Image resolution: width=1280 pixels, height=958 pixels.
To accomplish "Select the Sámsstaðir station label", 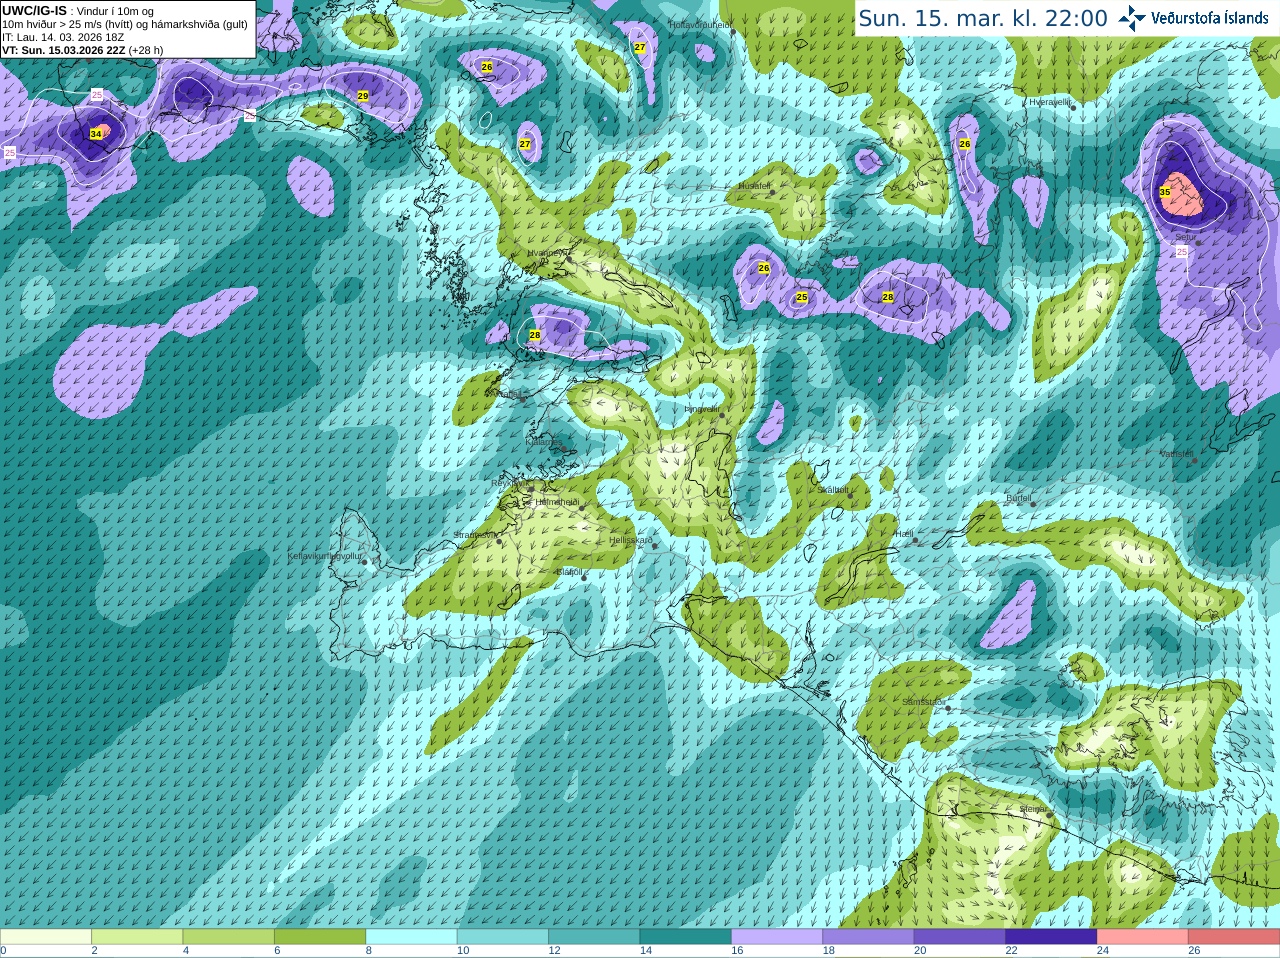I will click(922, 702).
